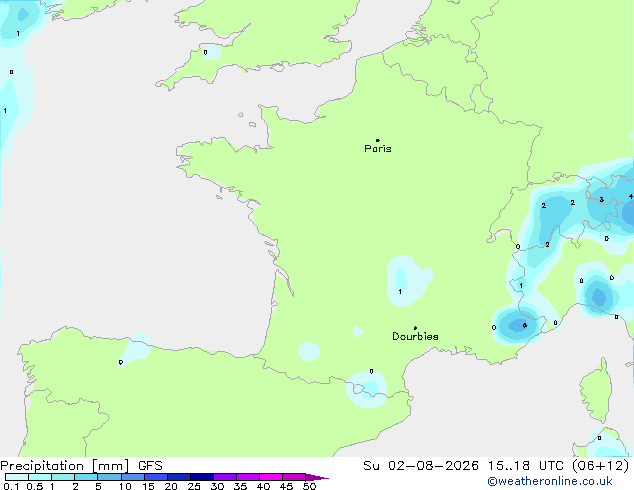Viewport: 634px width, 490px height.
Task: Select the 2–5 mm legend swatch
Action: [x=86, y=477]
